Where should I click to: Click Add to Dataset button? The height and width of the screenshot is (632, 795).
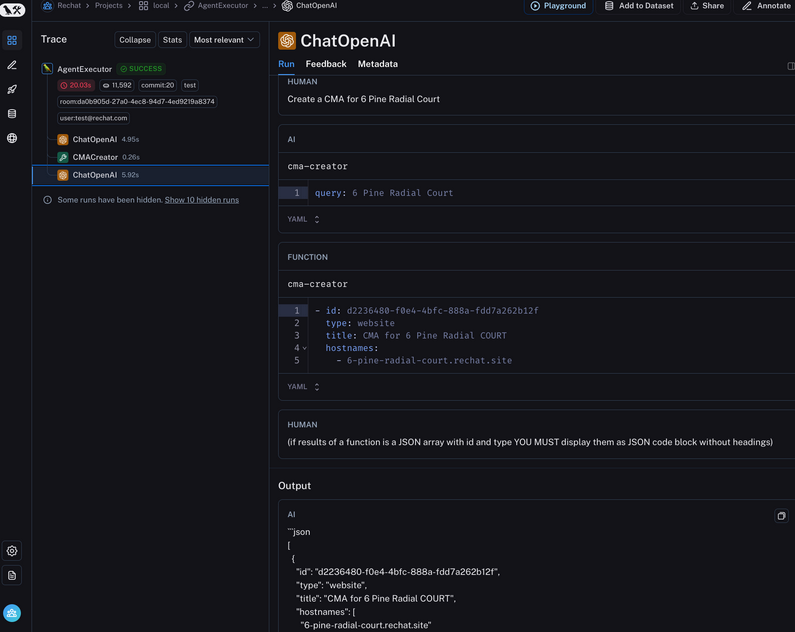(639, 6)
